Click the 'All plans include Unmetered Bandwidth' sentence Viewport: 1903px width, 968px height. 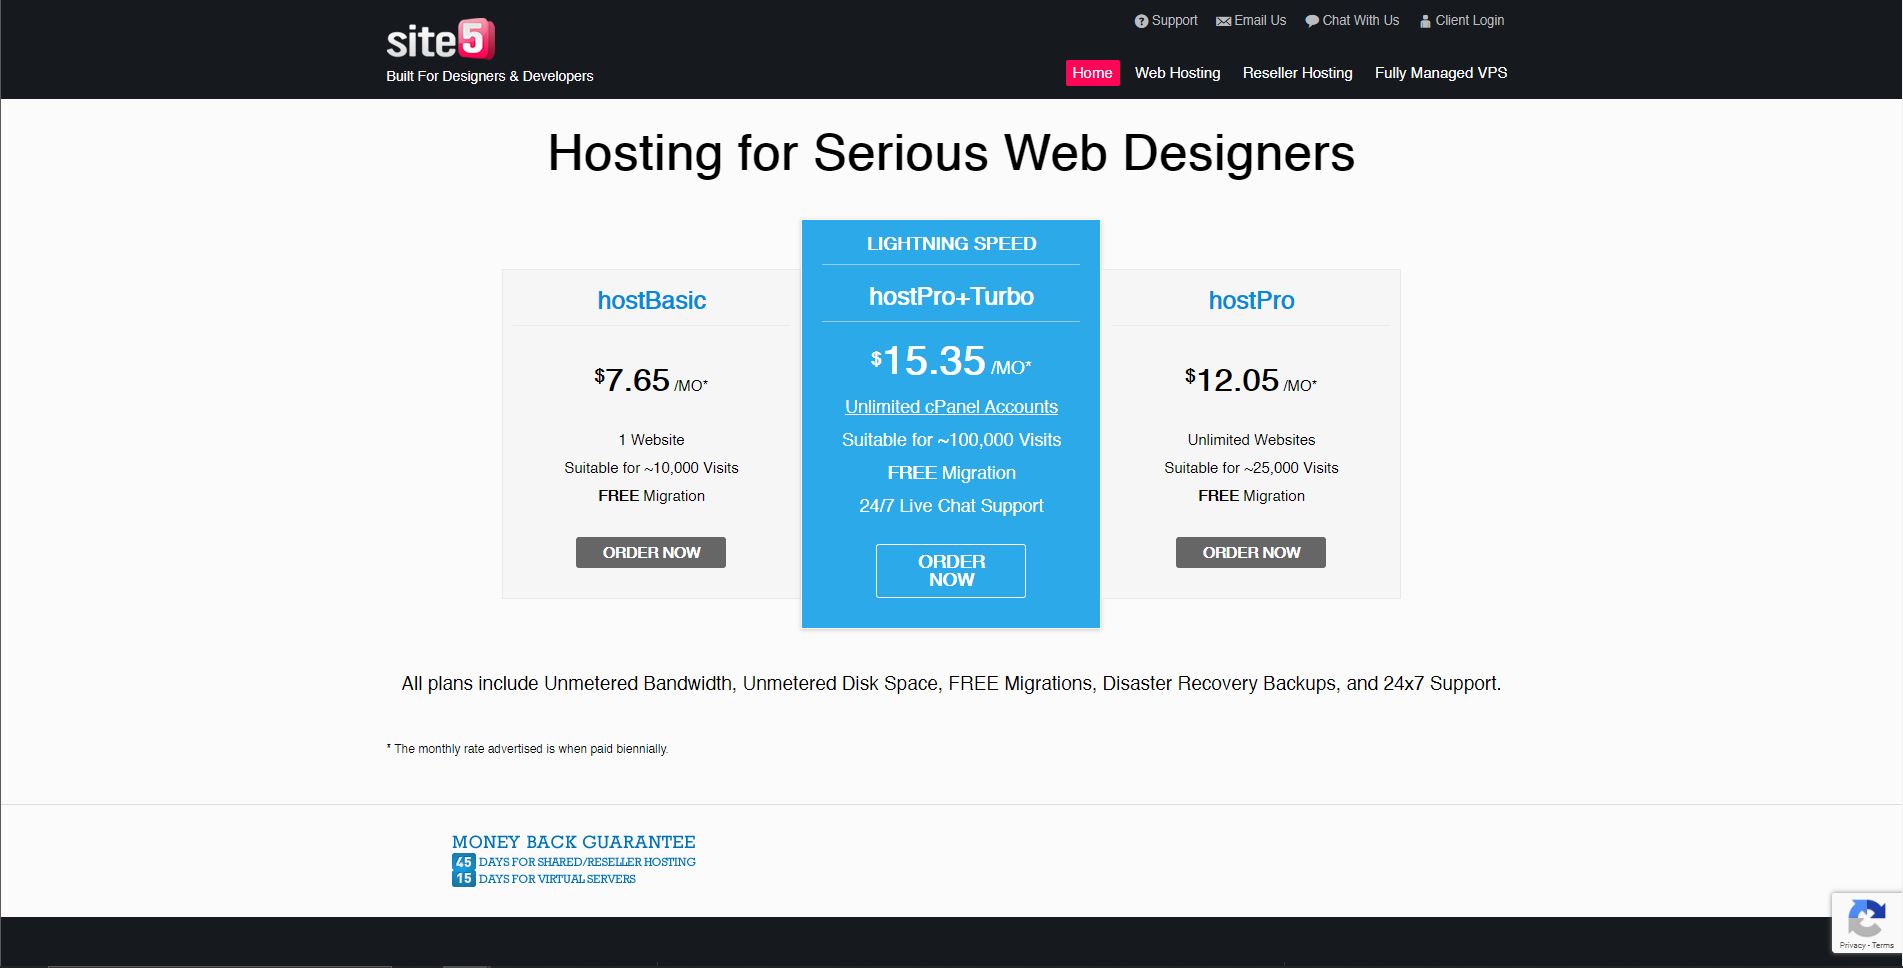951,684
